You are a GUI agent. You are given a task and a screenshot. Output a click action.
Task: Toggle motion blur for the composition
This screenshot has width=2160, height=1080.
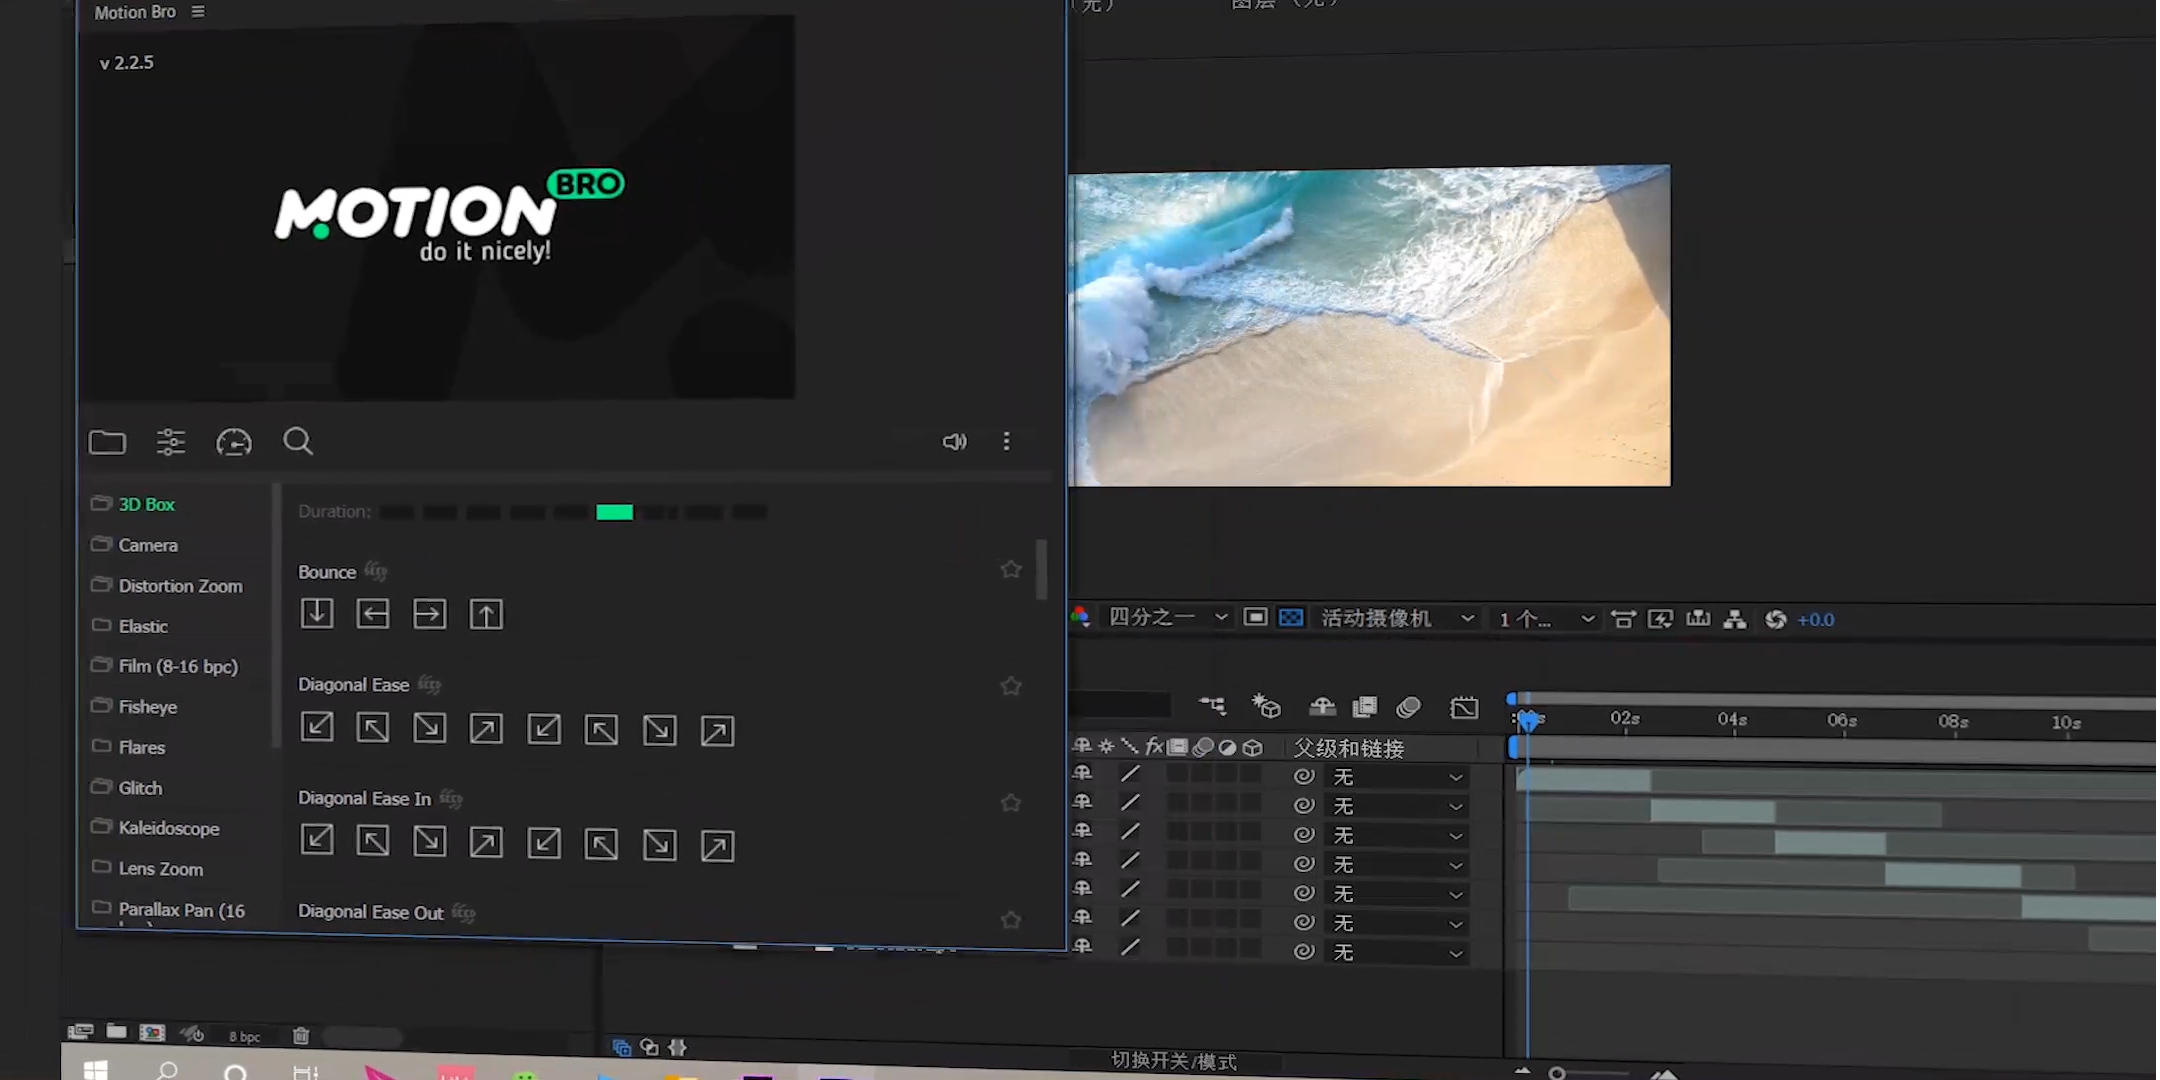[1408, 707]
